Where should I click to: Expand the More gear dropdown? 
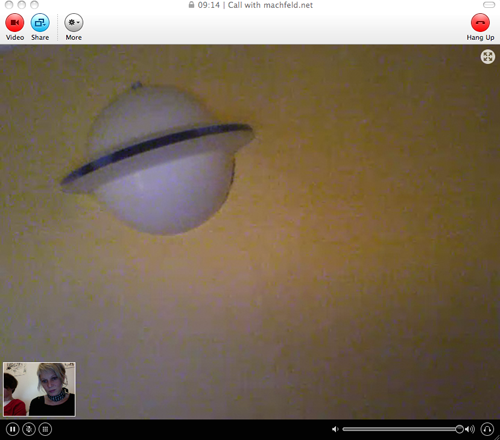pyautogui.click(x=74, y=23)
